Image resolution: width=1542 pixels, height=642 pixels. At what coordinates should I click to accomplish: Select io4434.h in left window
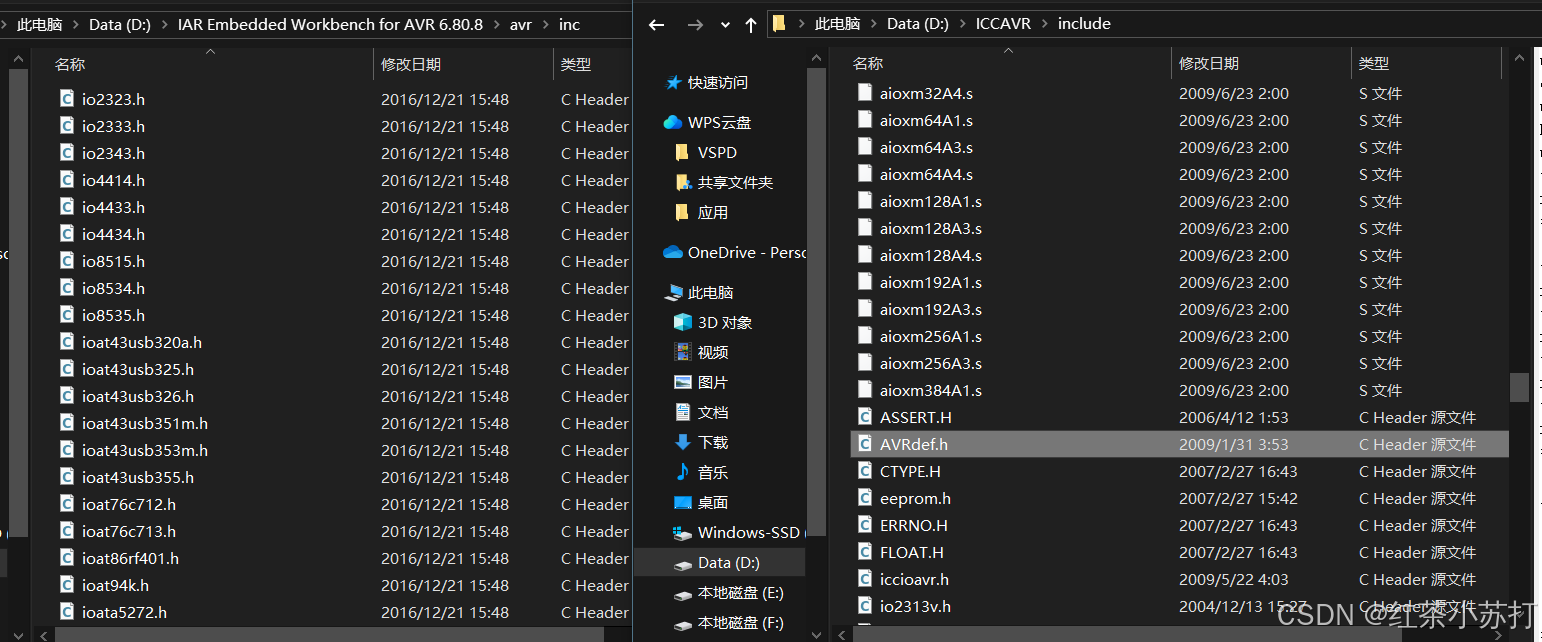tap(113, 234)
